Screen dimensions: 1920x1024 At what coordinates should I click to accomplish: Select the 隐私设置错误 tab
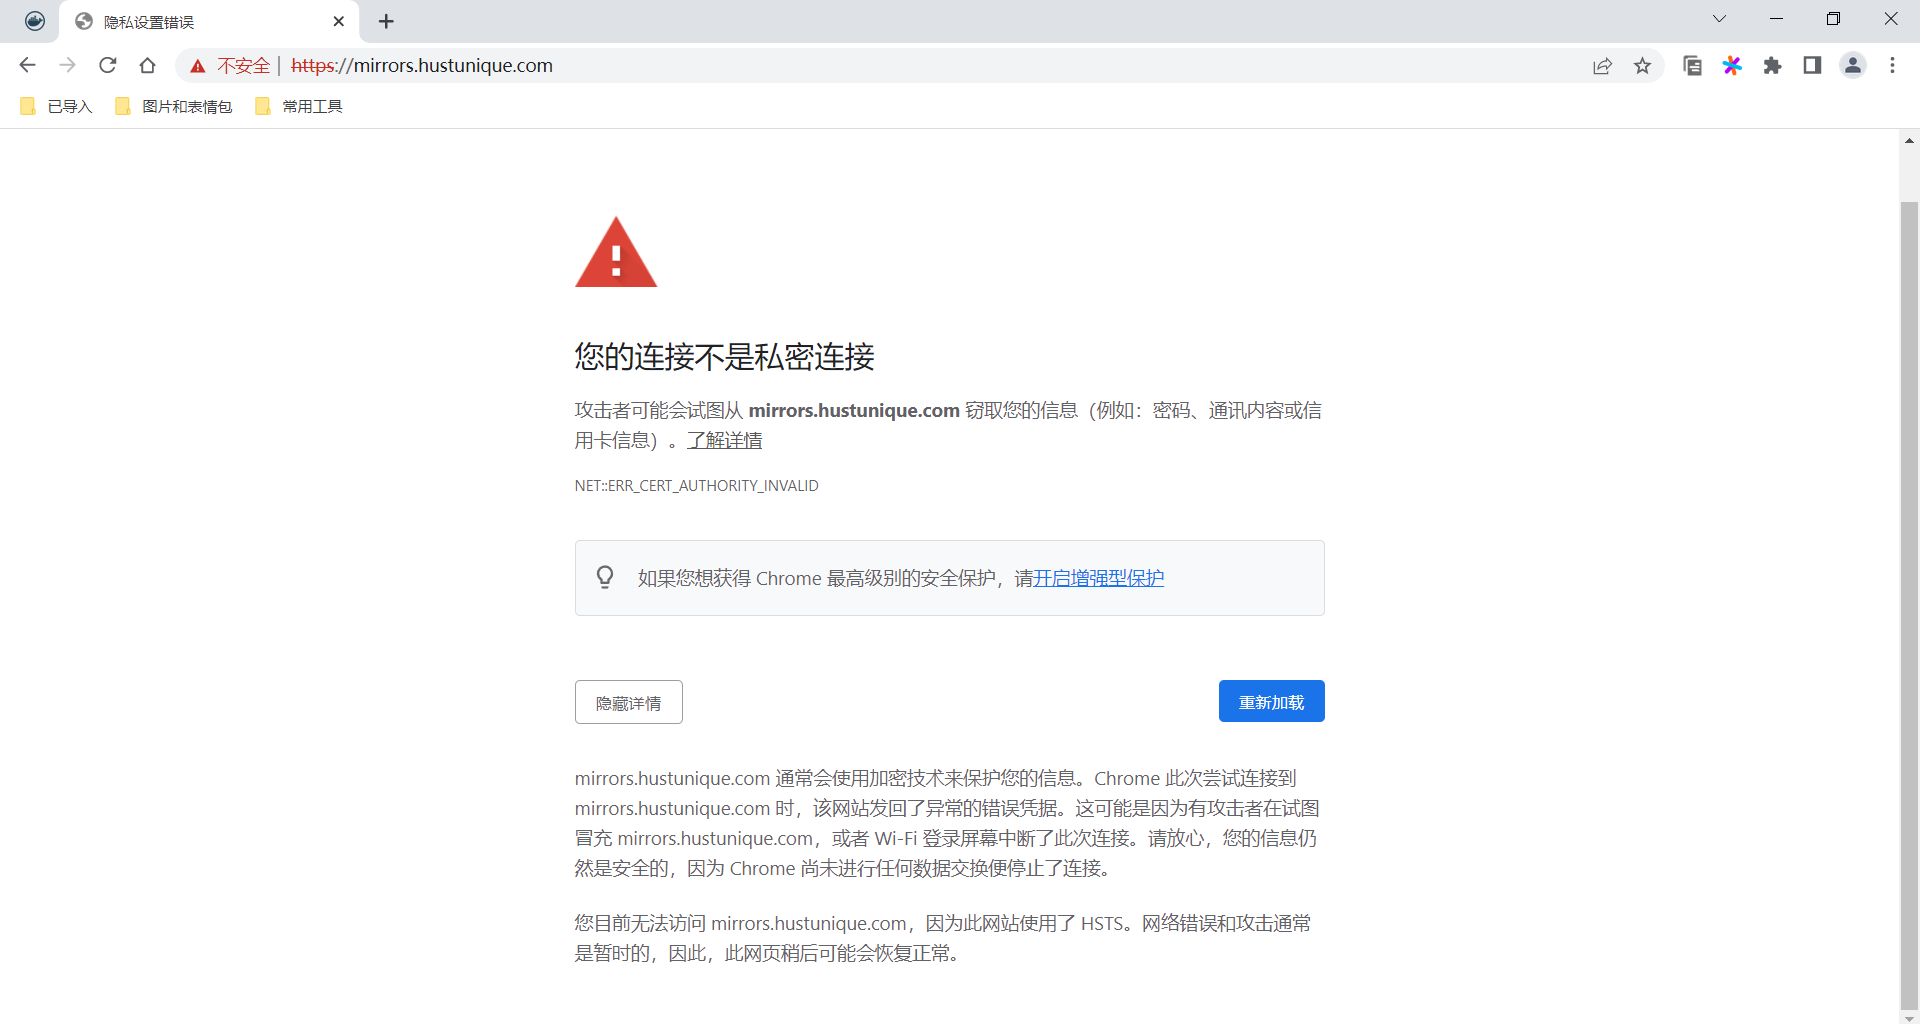[209, 21]
